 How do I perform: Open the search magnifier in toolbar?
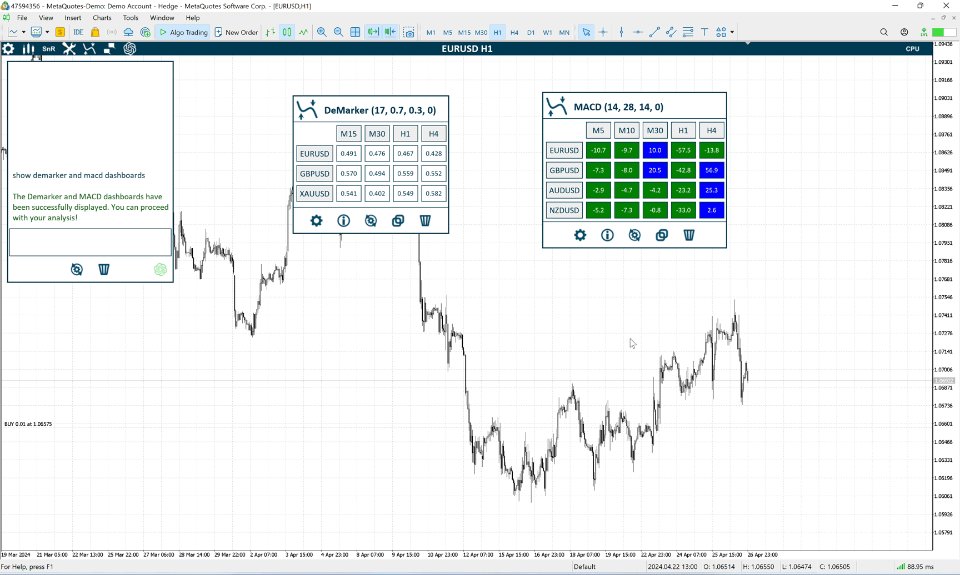click(x=883, y=32)
